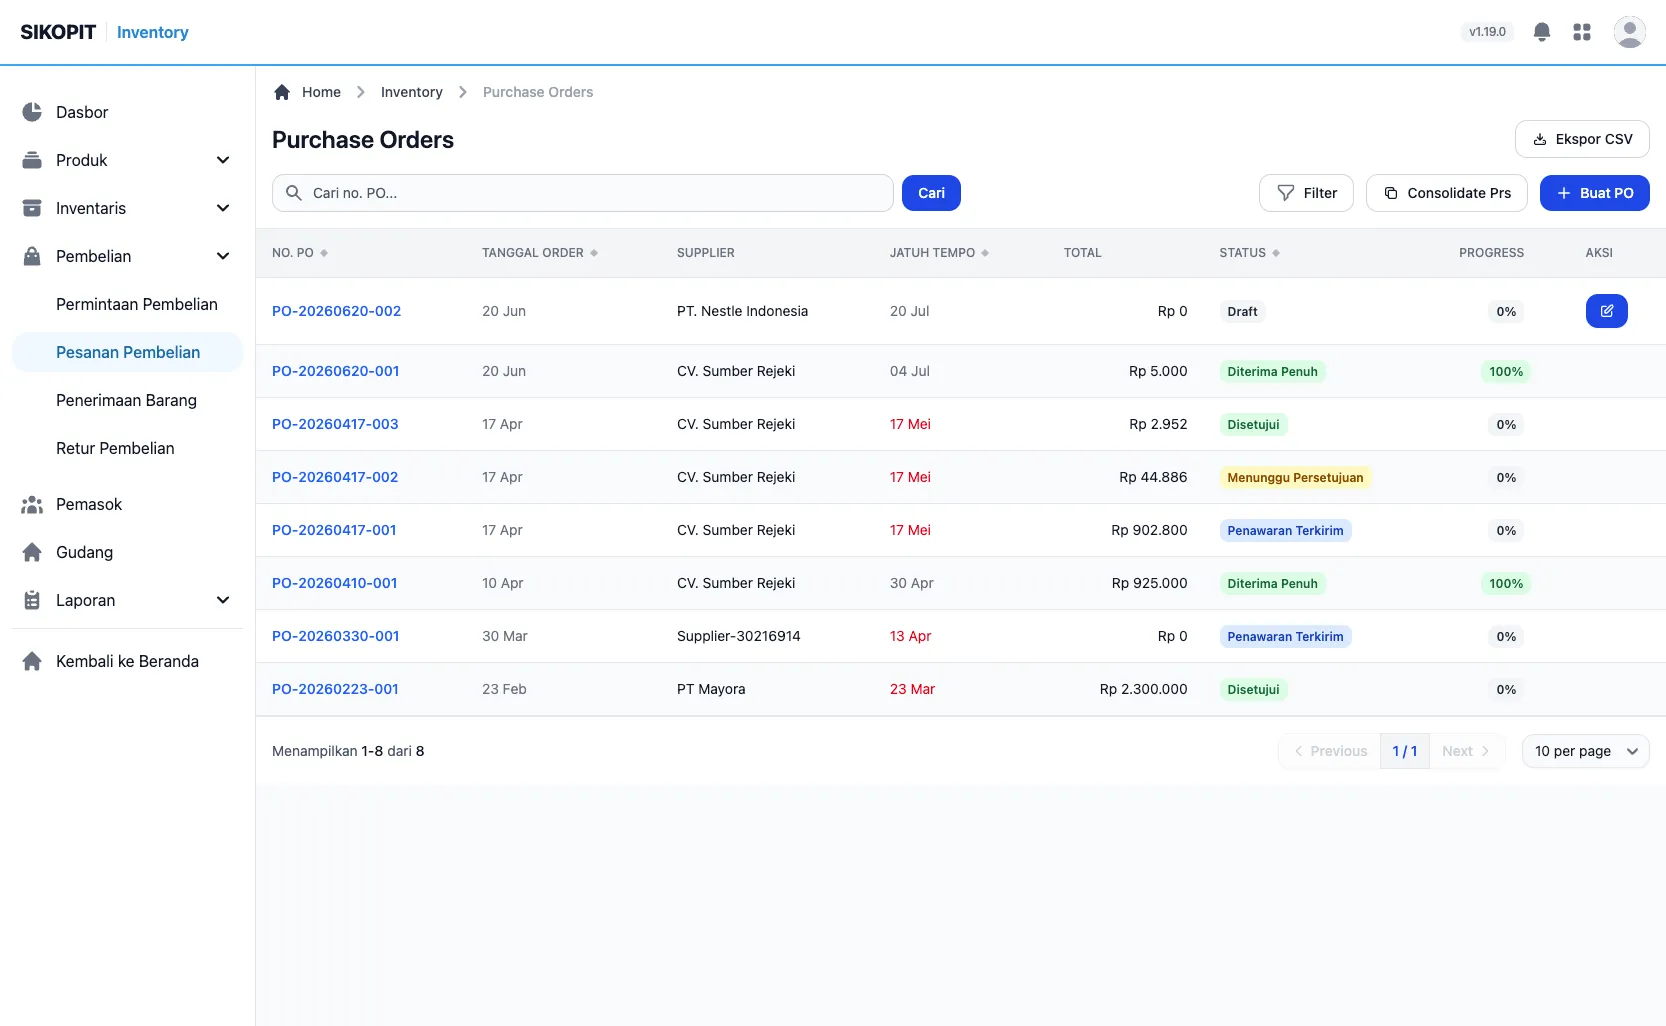Sort table by No. PO column
The height and width of the screenshot is (1026, 1666).
point(300,253)
